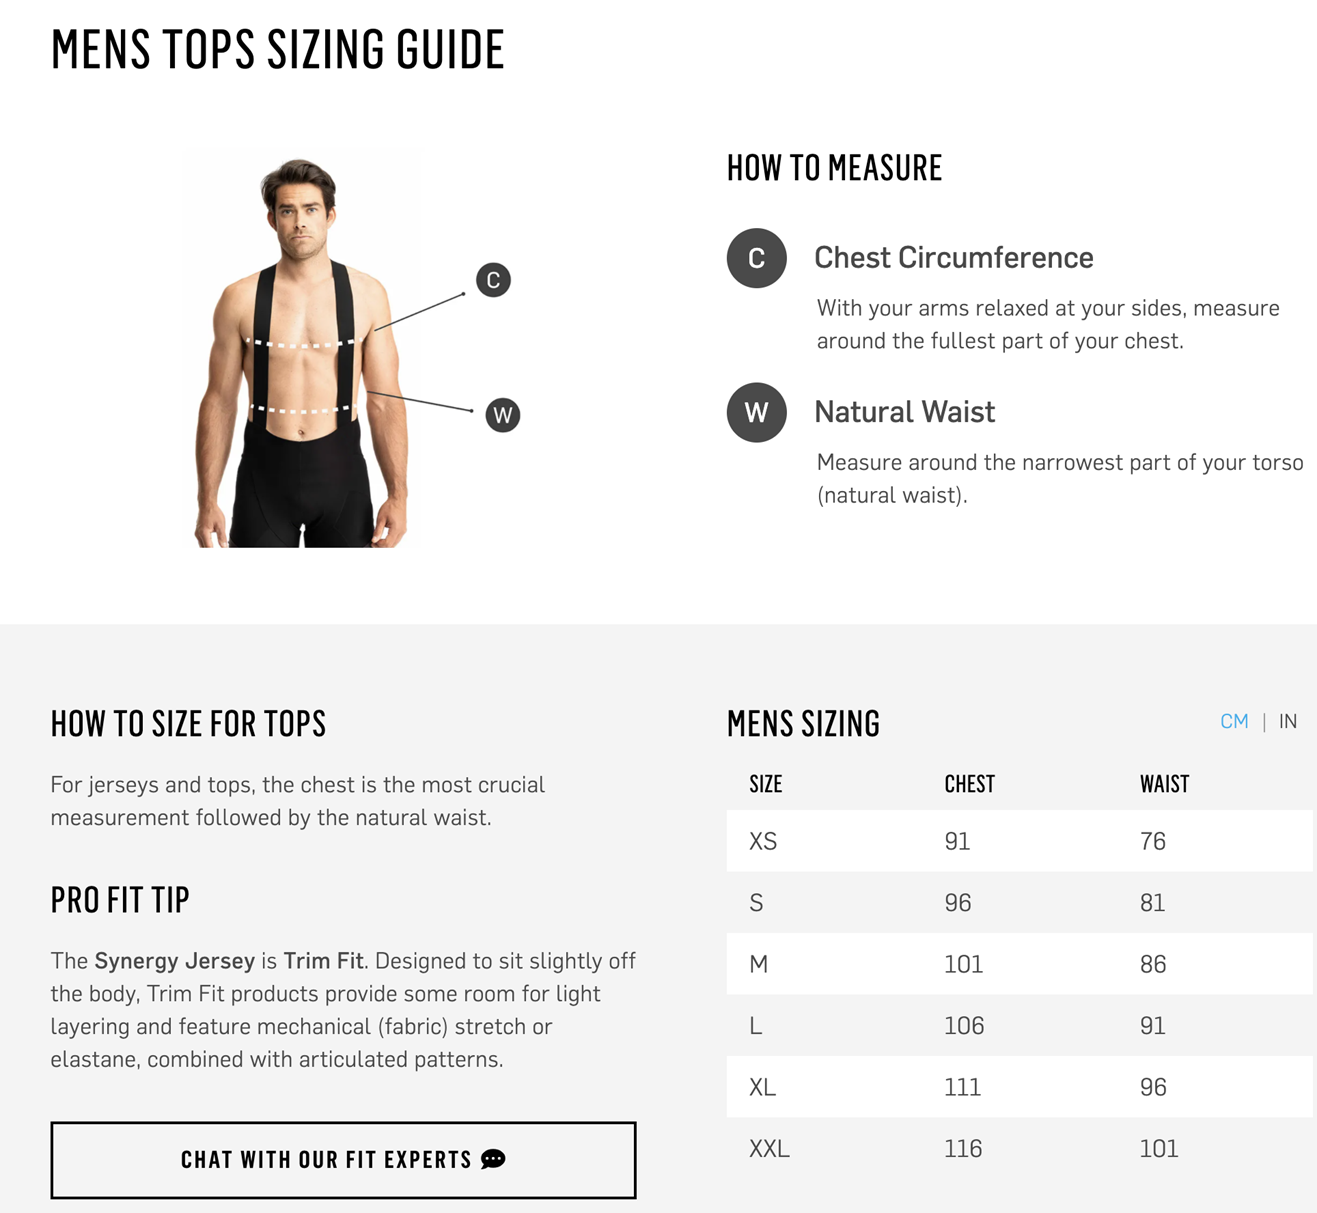This screenshot has width=1317, height=1213.
Task: Select the M size row
Action: pyautogui.click(x=1019, y=964)
